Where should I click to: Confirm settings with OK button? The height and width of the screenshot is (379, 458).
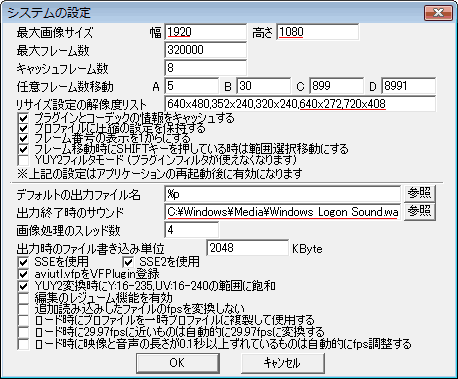click(178, 363)
